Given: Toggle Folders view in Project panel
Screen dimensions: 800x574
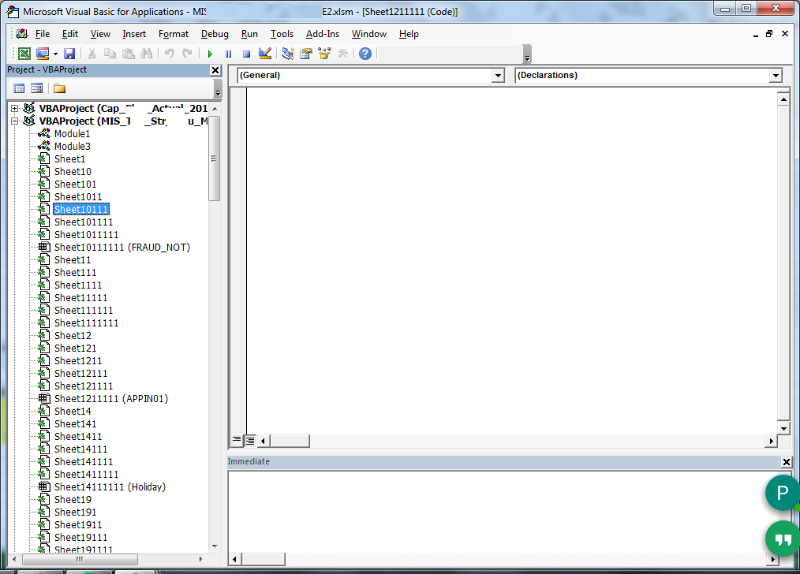Looking at the screenshot, I should 59,88.
